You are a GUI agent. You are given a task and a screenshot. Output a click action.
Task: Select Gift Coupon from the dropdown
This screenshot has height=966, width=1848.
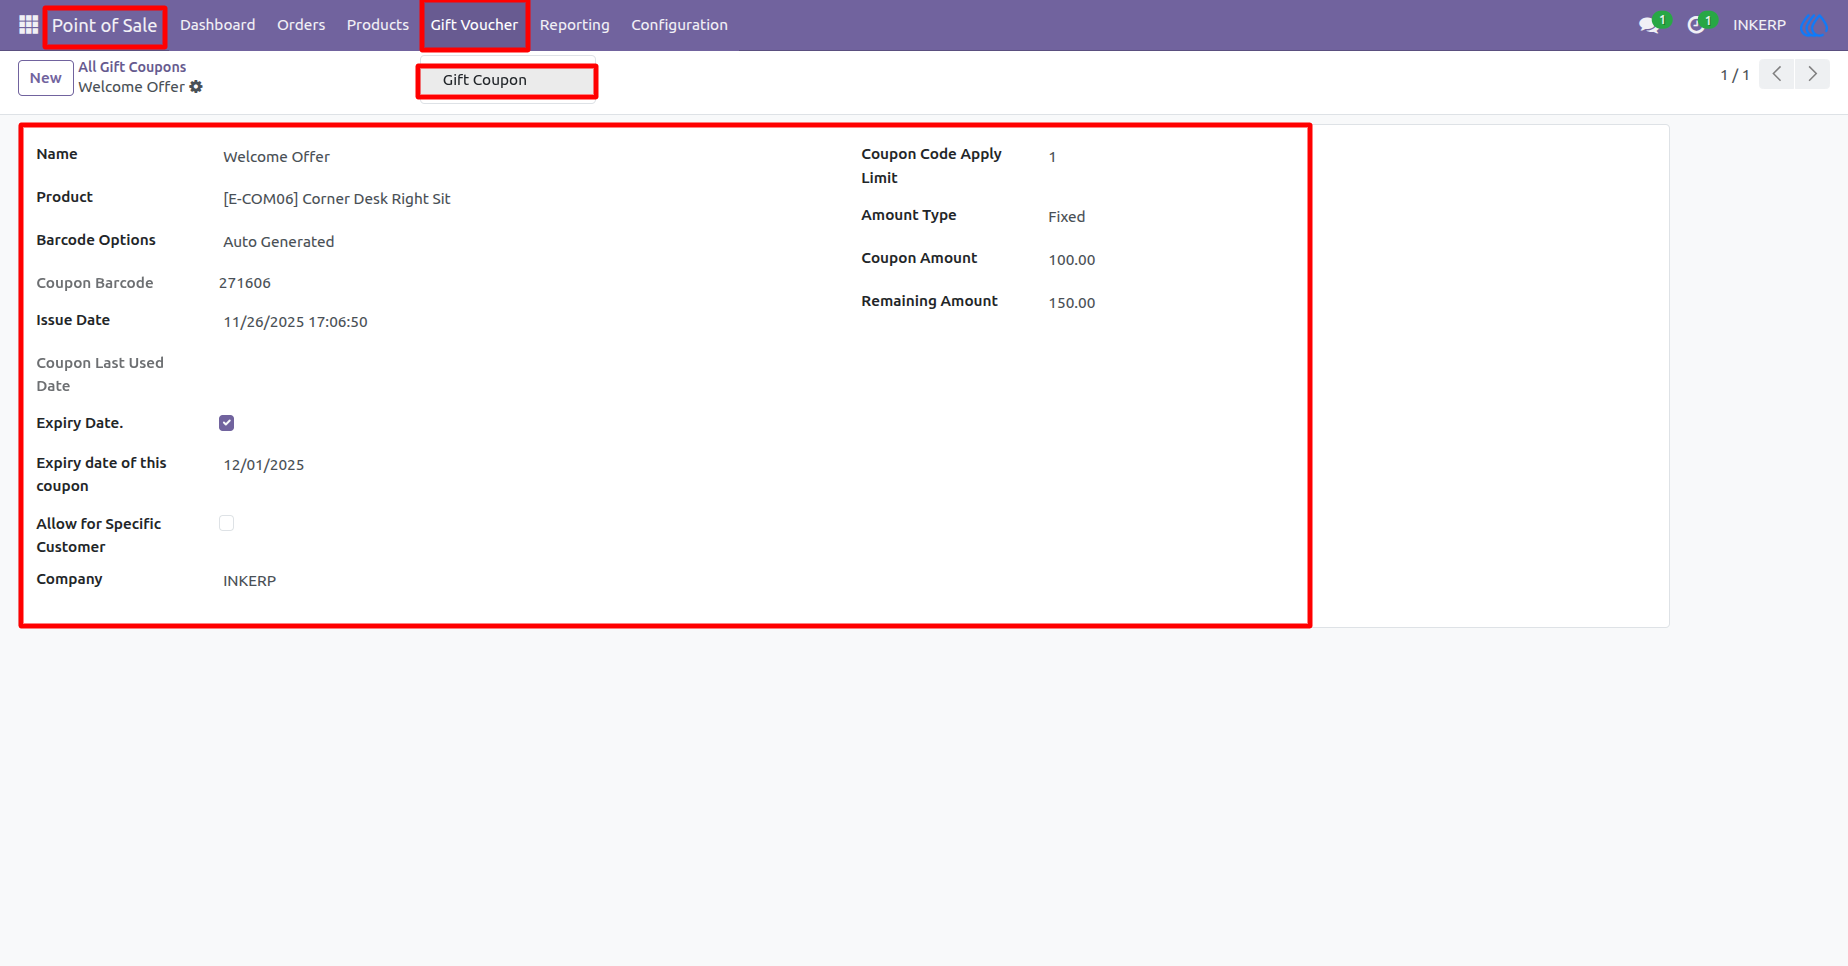[x=507, y=81]
